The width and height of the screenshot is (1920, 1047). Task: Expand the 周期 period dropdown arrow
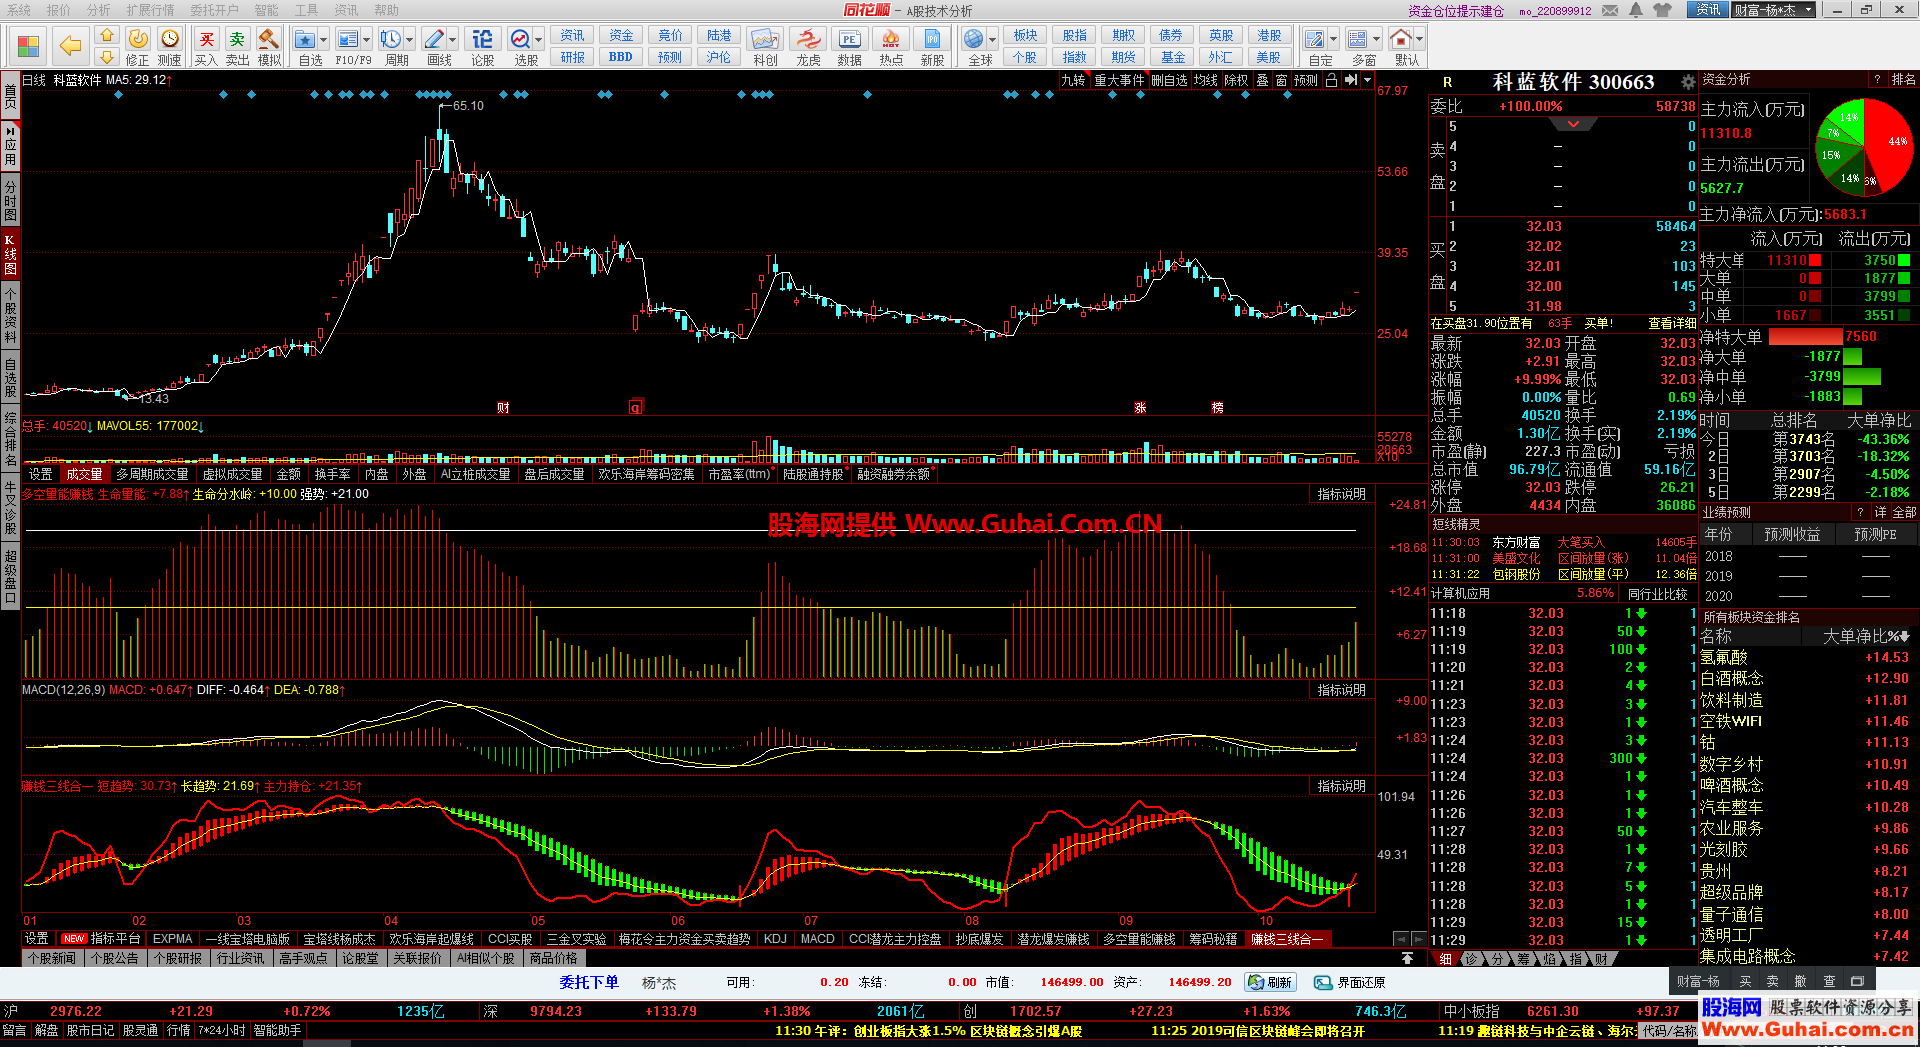click(410, 40)
